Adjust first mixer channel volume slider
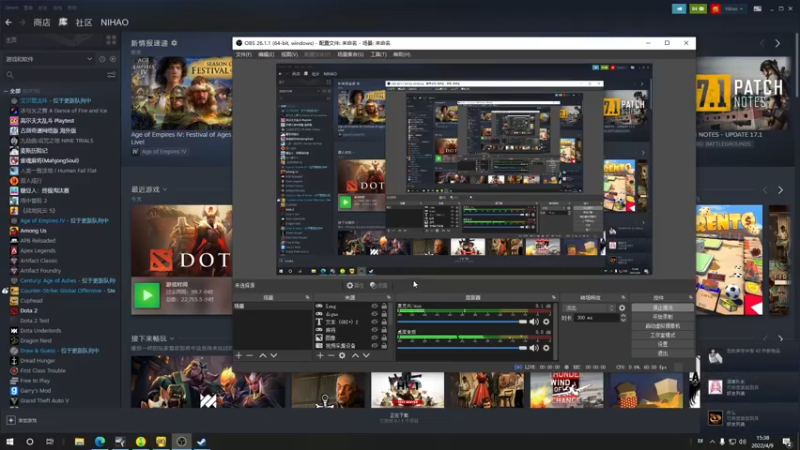800x450 pixels. [x=462, y=322]
